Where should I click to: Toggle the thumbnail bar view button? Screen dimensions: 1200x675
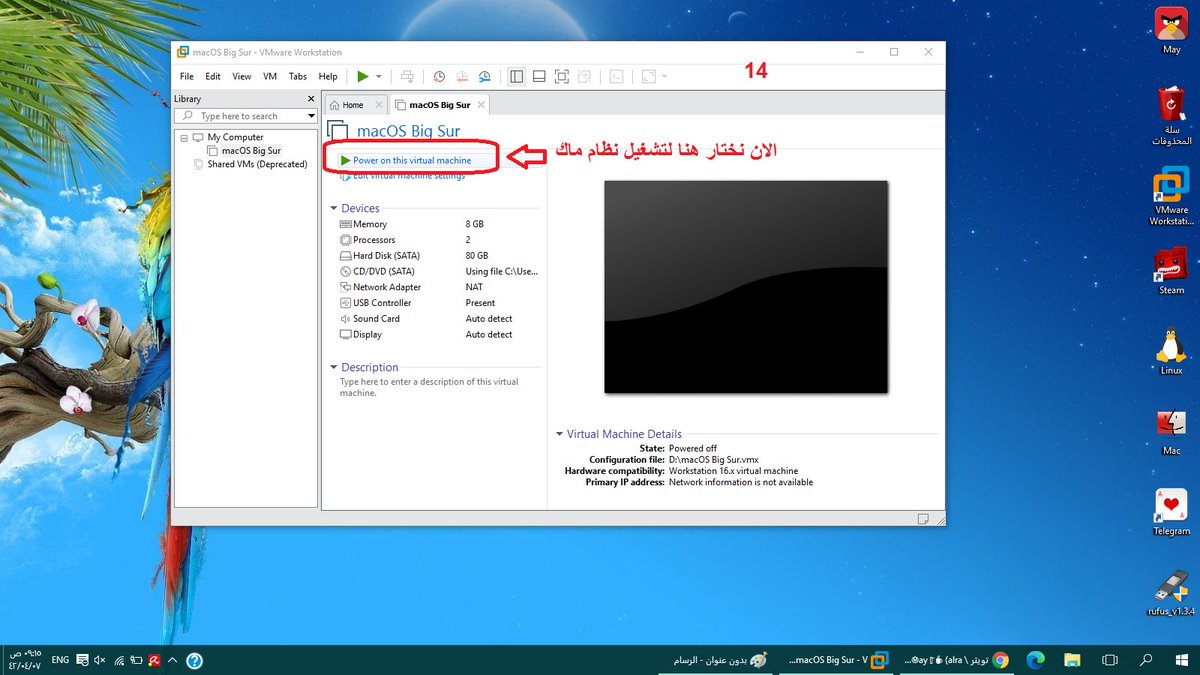[538, 76]
